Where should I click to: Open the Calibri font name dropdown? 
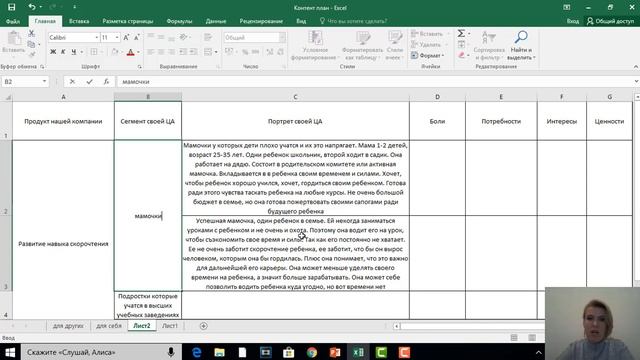click(97, 38)
